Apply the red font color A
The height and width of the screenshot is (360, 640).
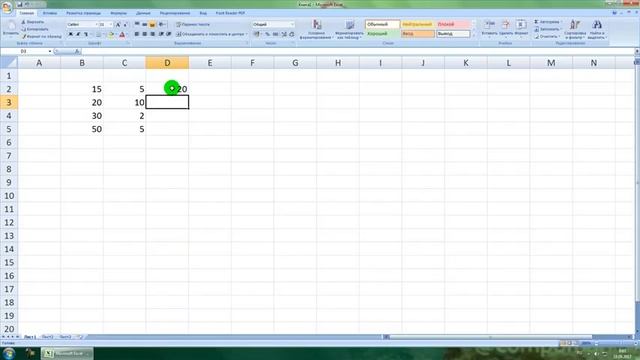[122, 35]
